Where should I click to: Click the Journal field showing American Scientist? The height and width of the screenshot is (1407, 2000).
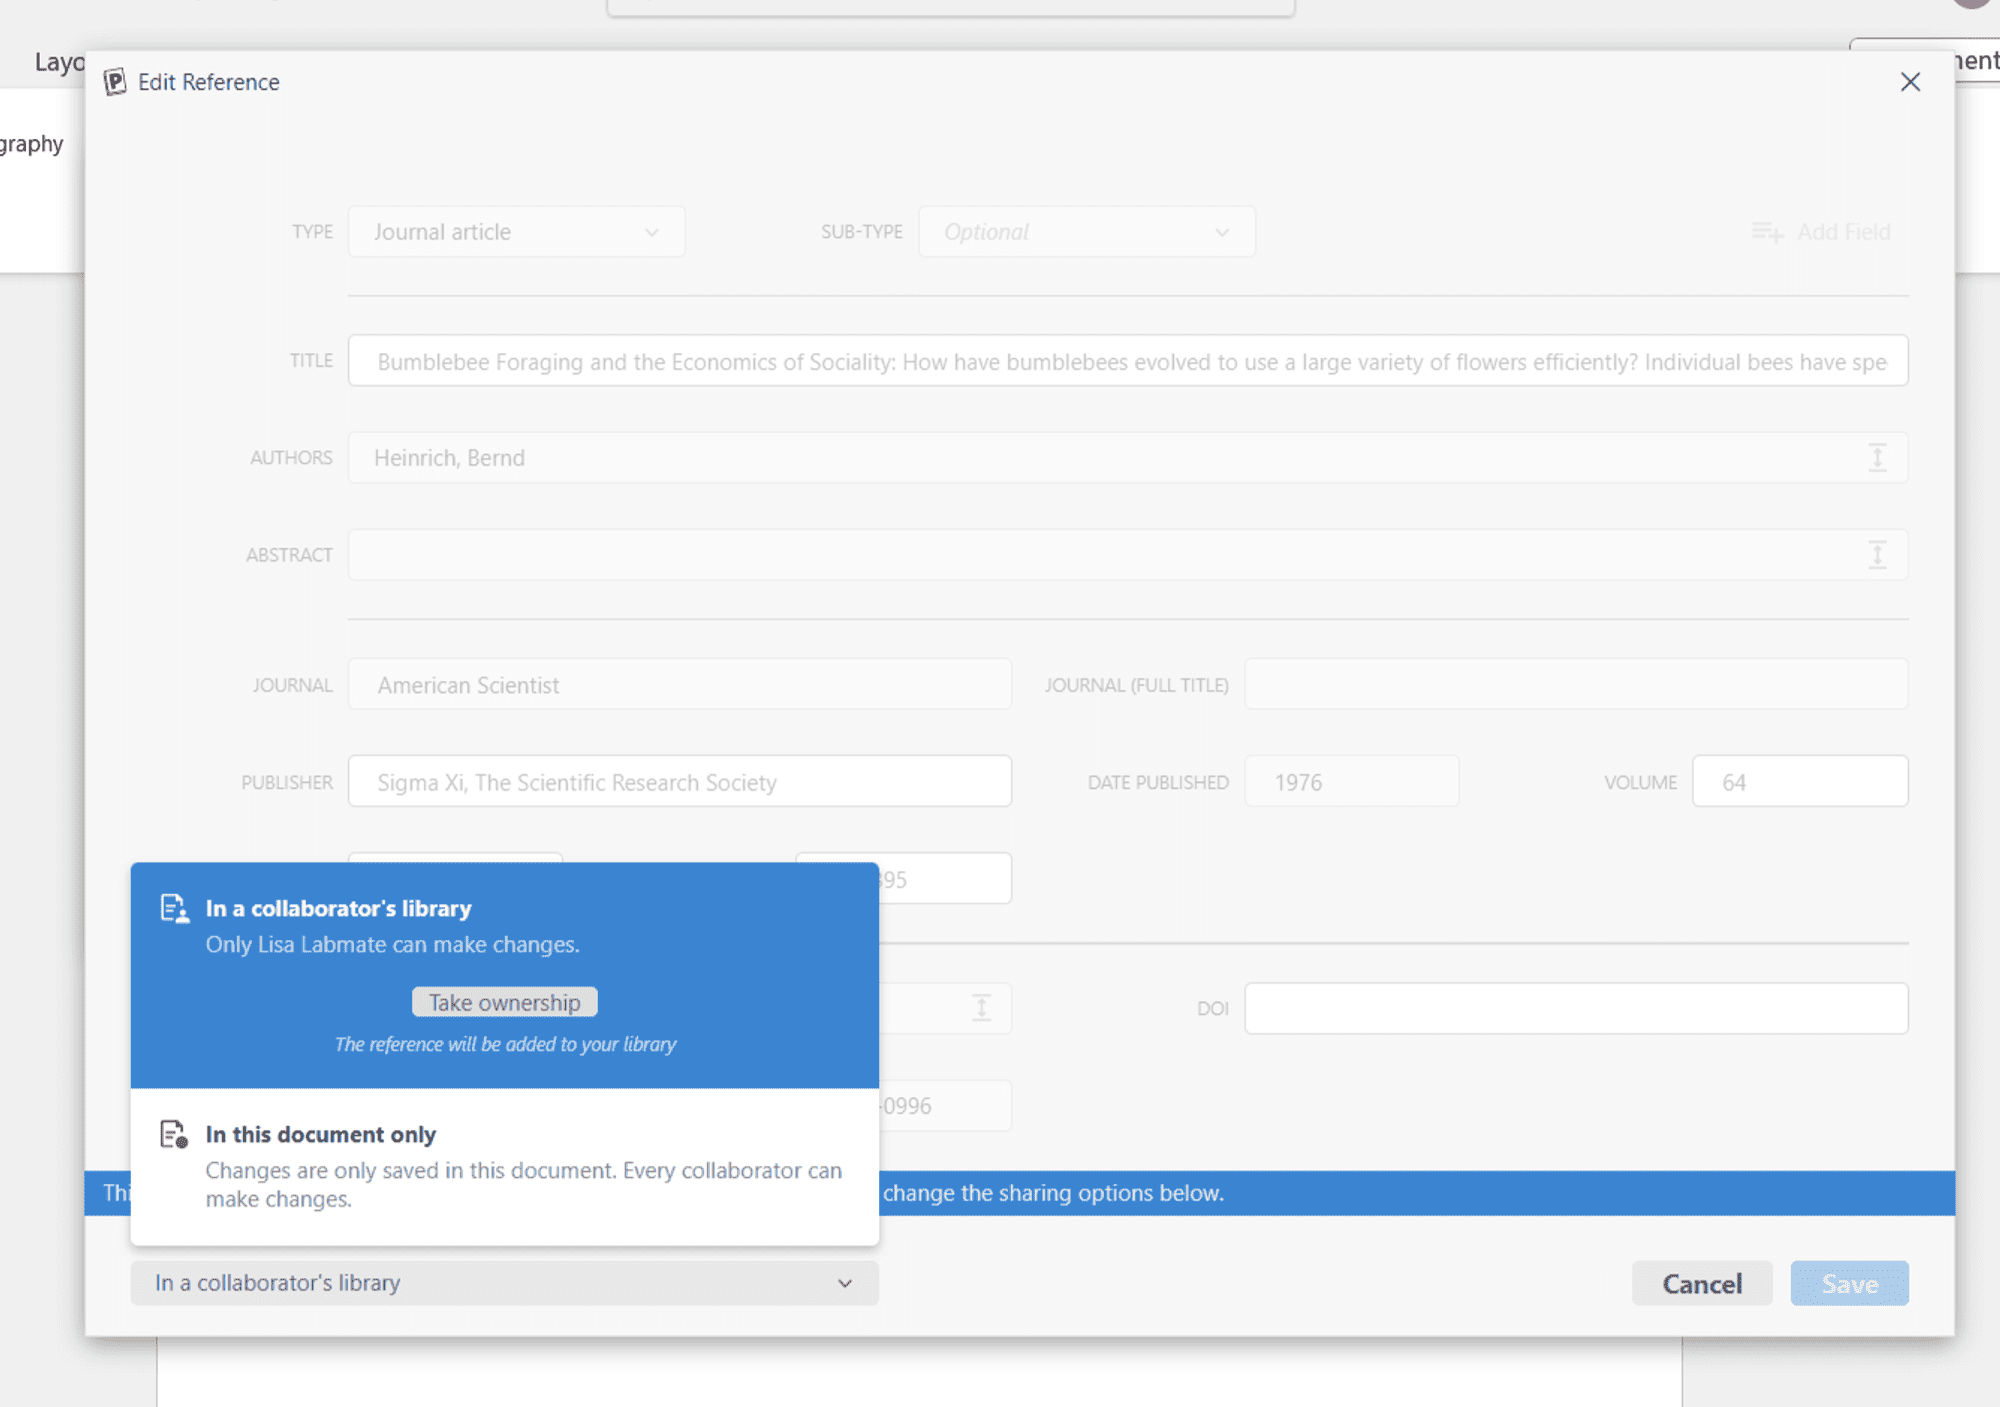coord(679,685)
